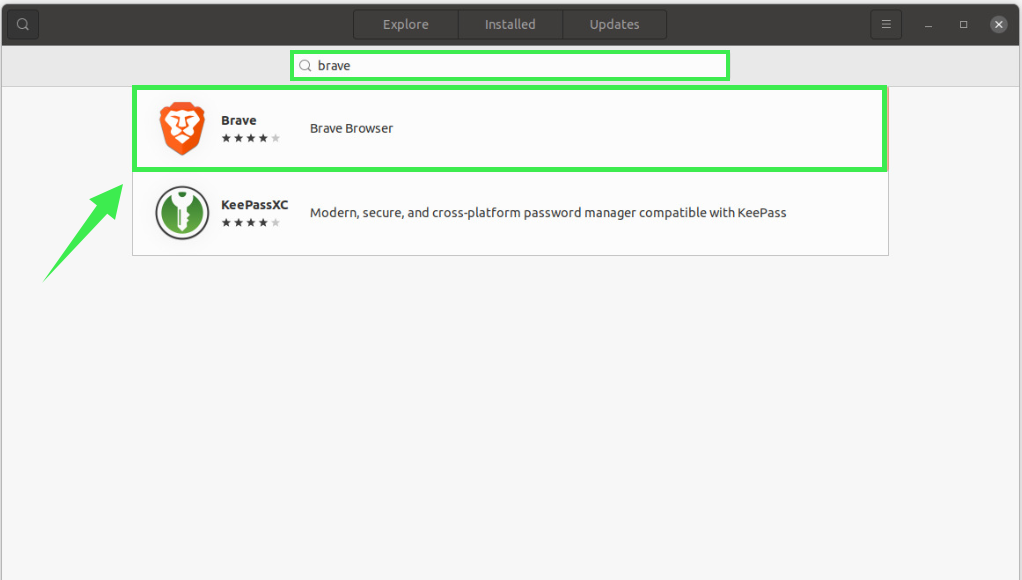The height and width of the screenshot is (580, 1022).
Task: Click the KeePassXC star rating
Action: pos(251,223)
